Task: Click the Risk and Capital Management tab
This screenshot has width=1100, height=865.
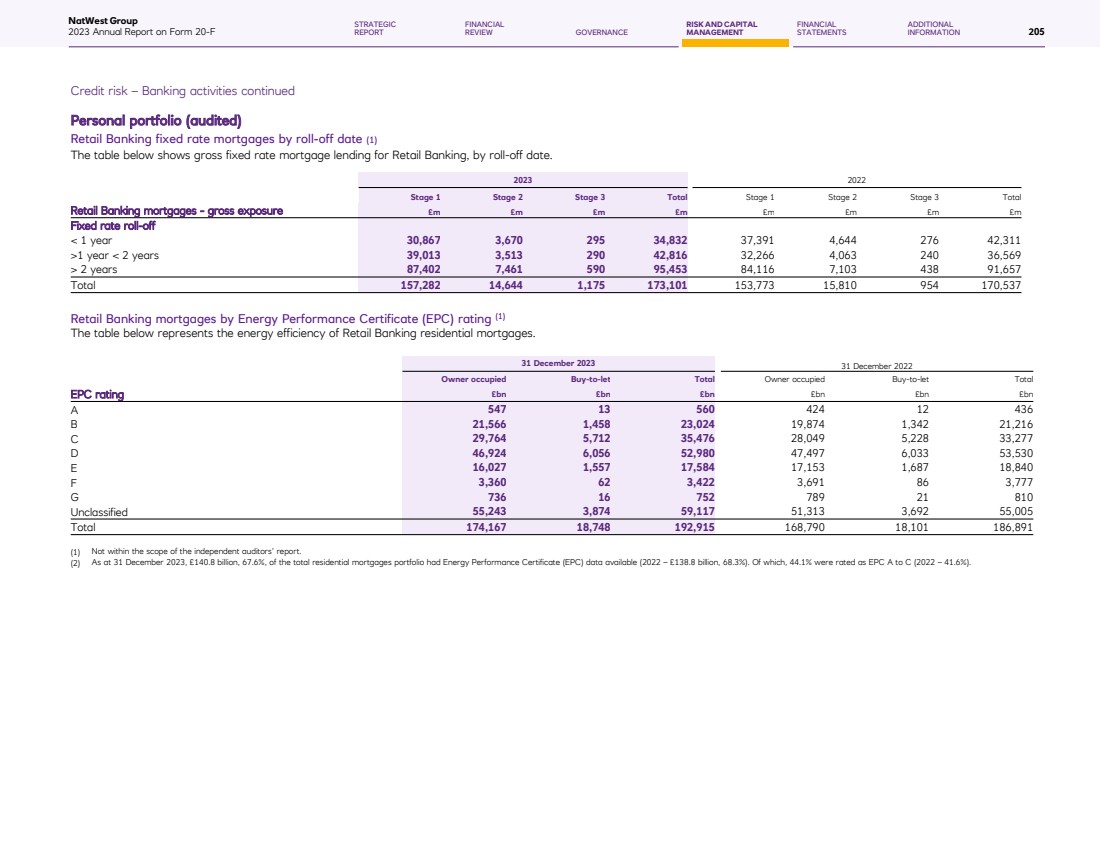Action: tap(721, 28)
